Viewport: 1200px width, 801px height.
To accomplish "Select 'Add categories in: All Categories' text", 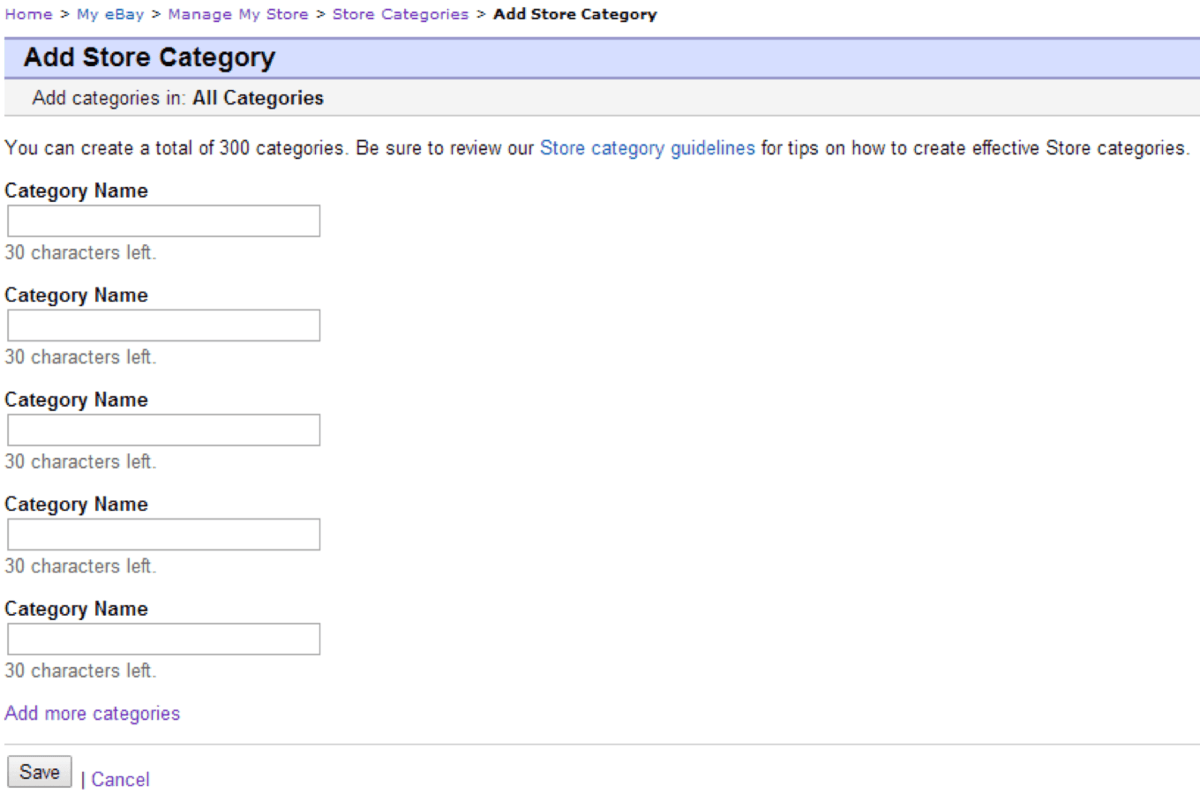I will 178,98.
